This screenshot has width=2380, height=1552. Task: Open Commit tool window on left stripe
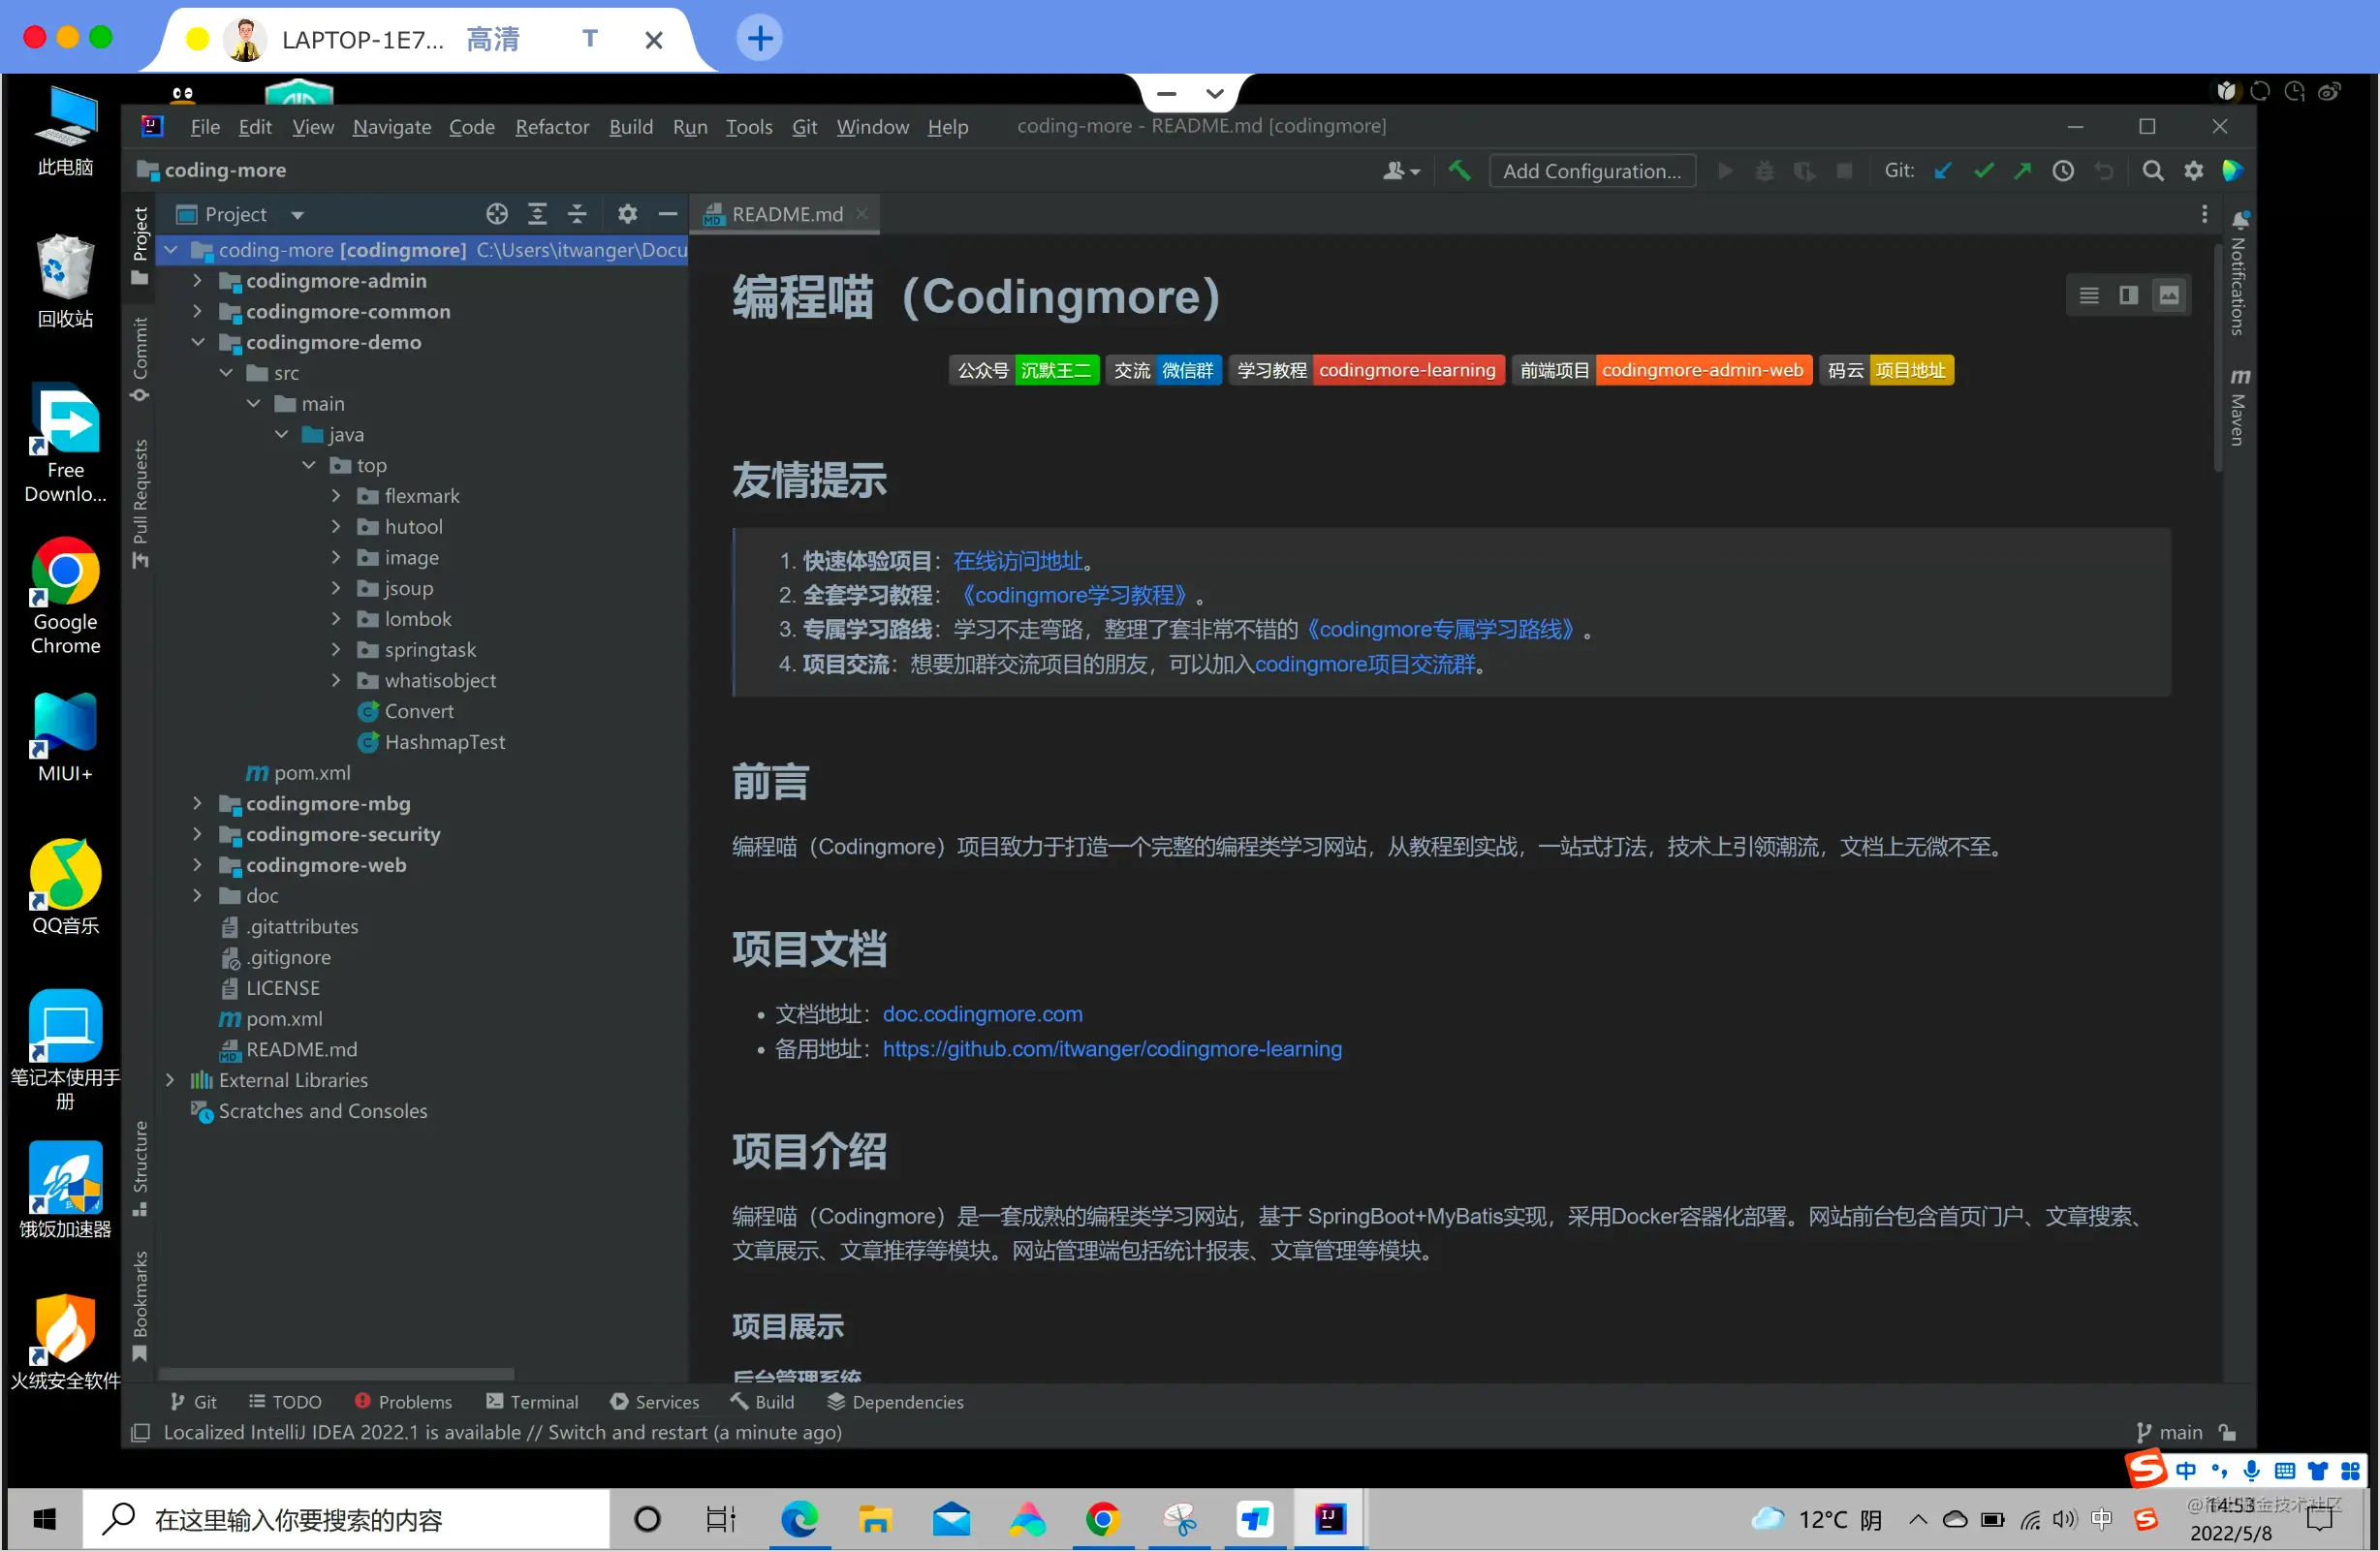click(x=140, y=359)
